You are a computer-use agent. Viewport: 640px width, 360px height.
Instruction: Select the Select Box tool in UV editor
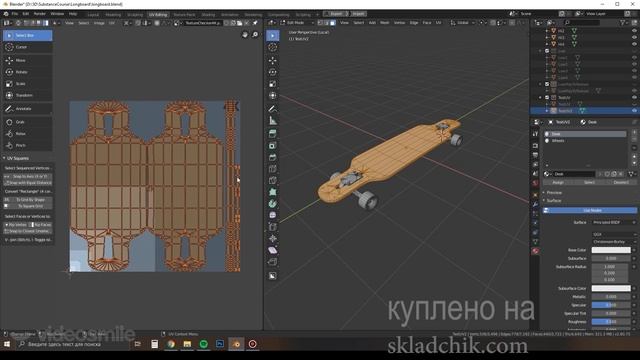[27, 36]
